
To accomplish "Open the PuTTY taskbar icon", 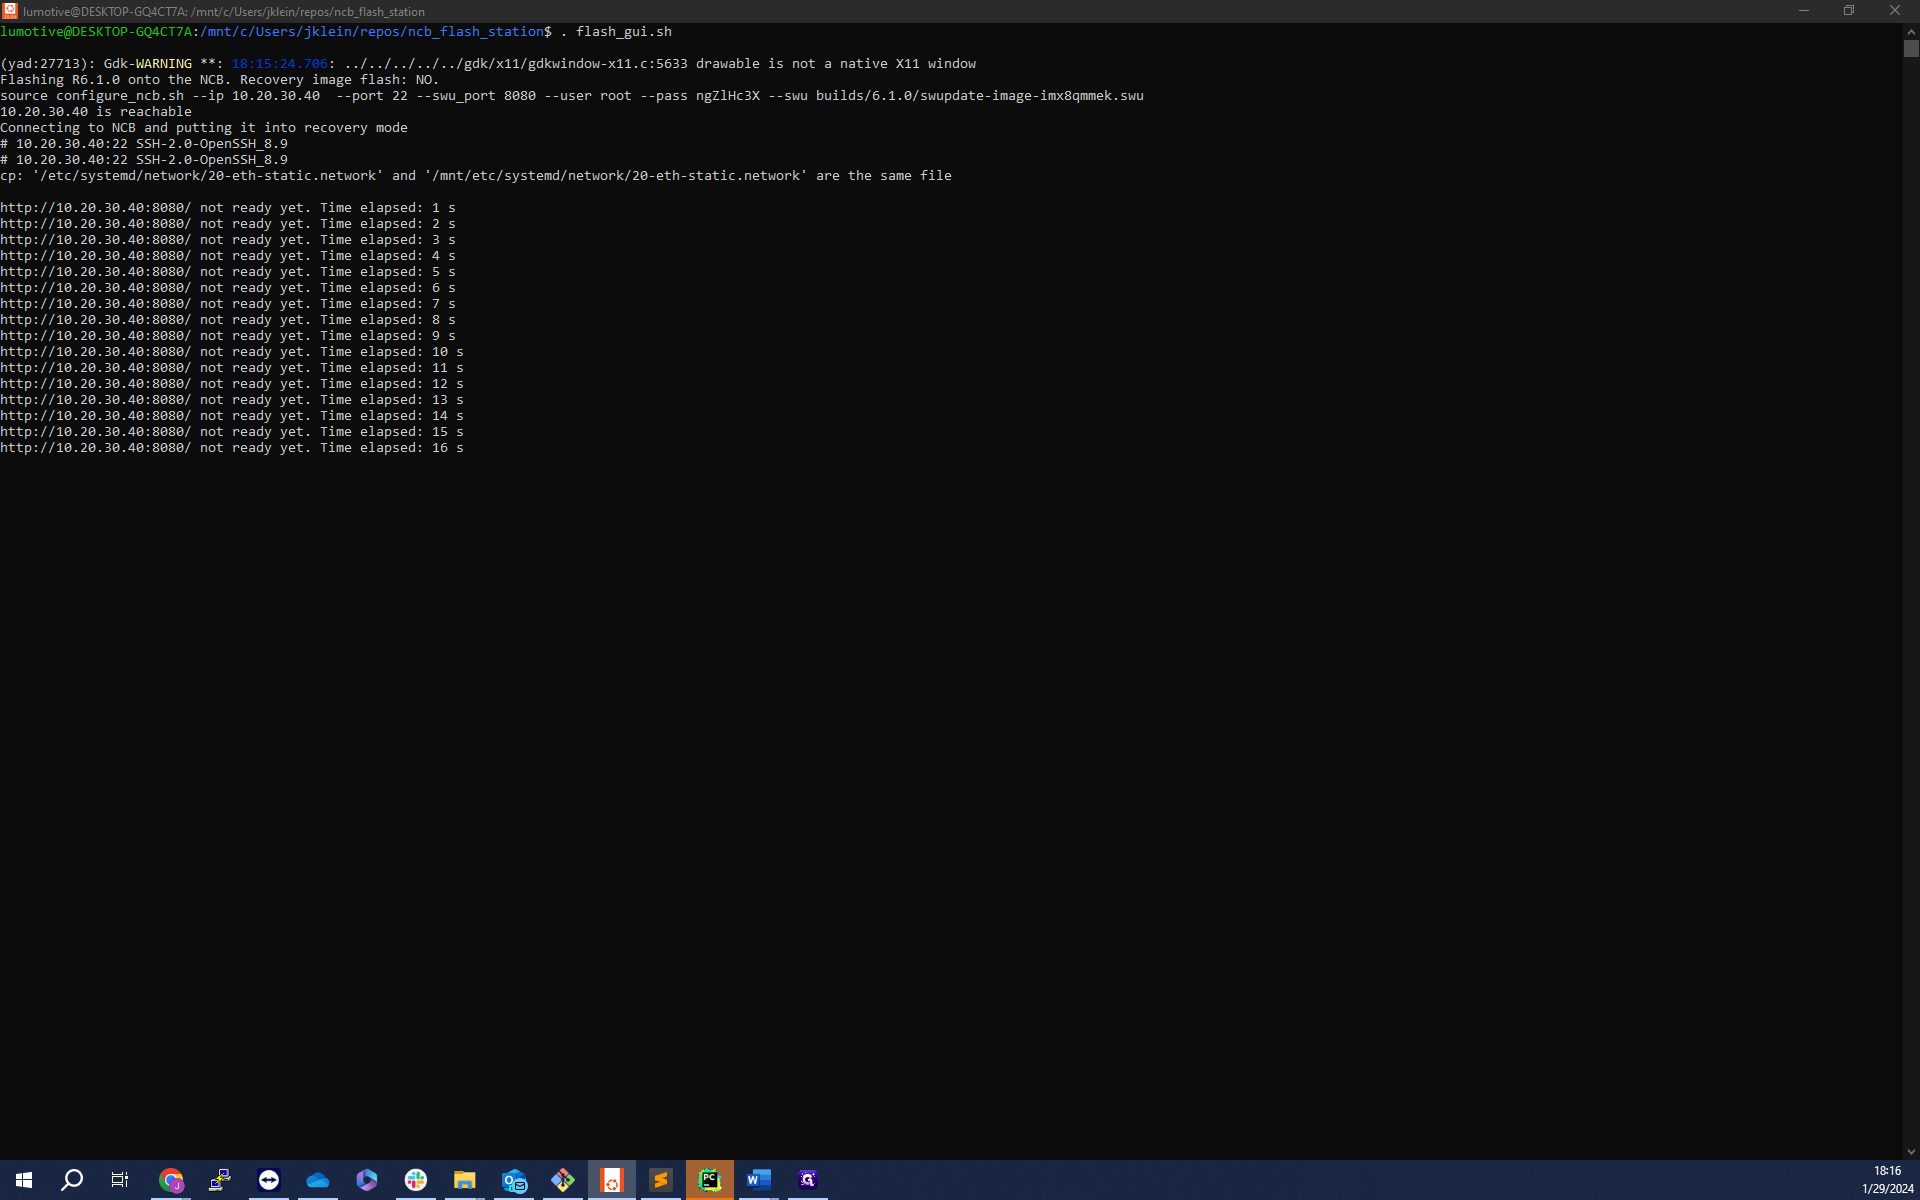I will [220, 1180].
